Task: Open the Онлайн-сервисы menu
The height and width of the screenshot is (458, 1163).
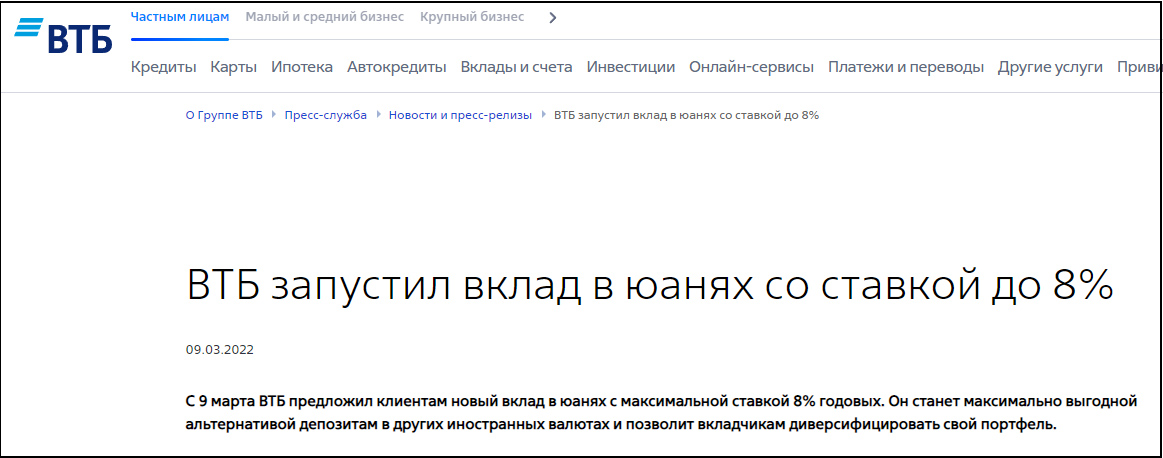Action: pyautogui.click(x=751, y=68)
